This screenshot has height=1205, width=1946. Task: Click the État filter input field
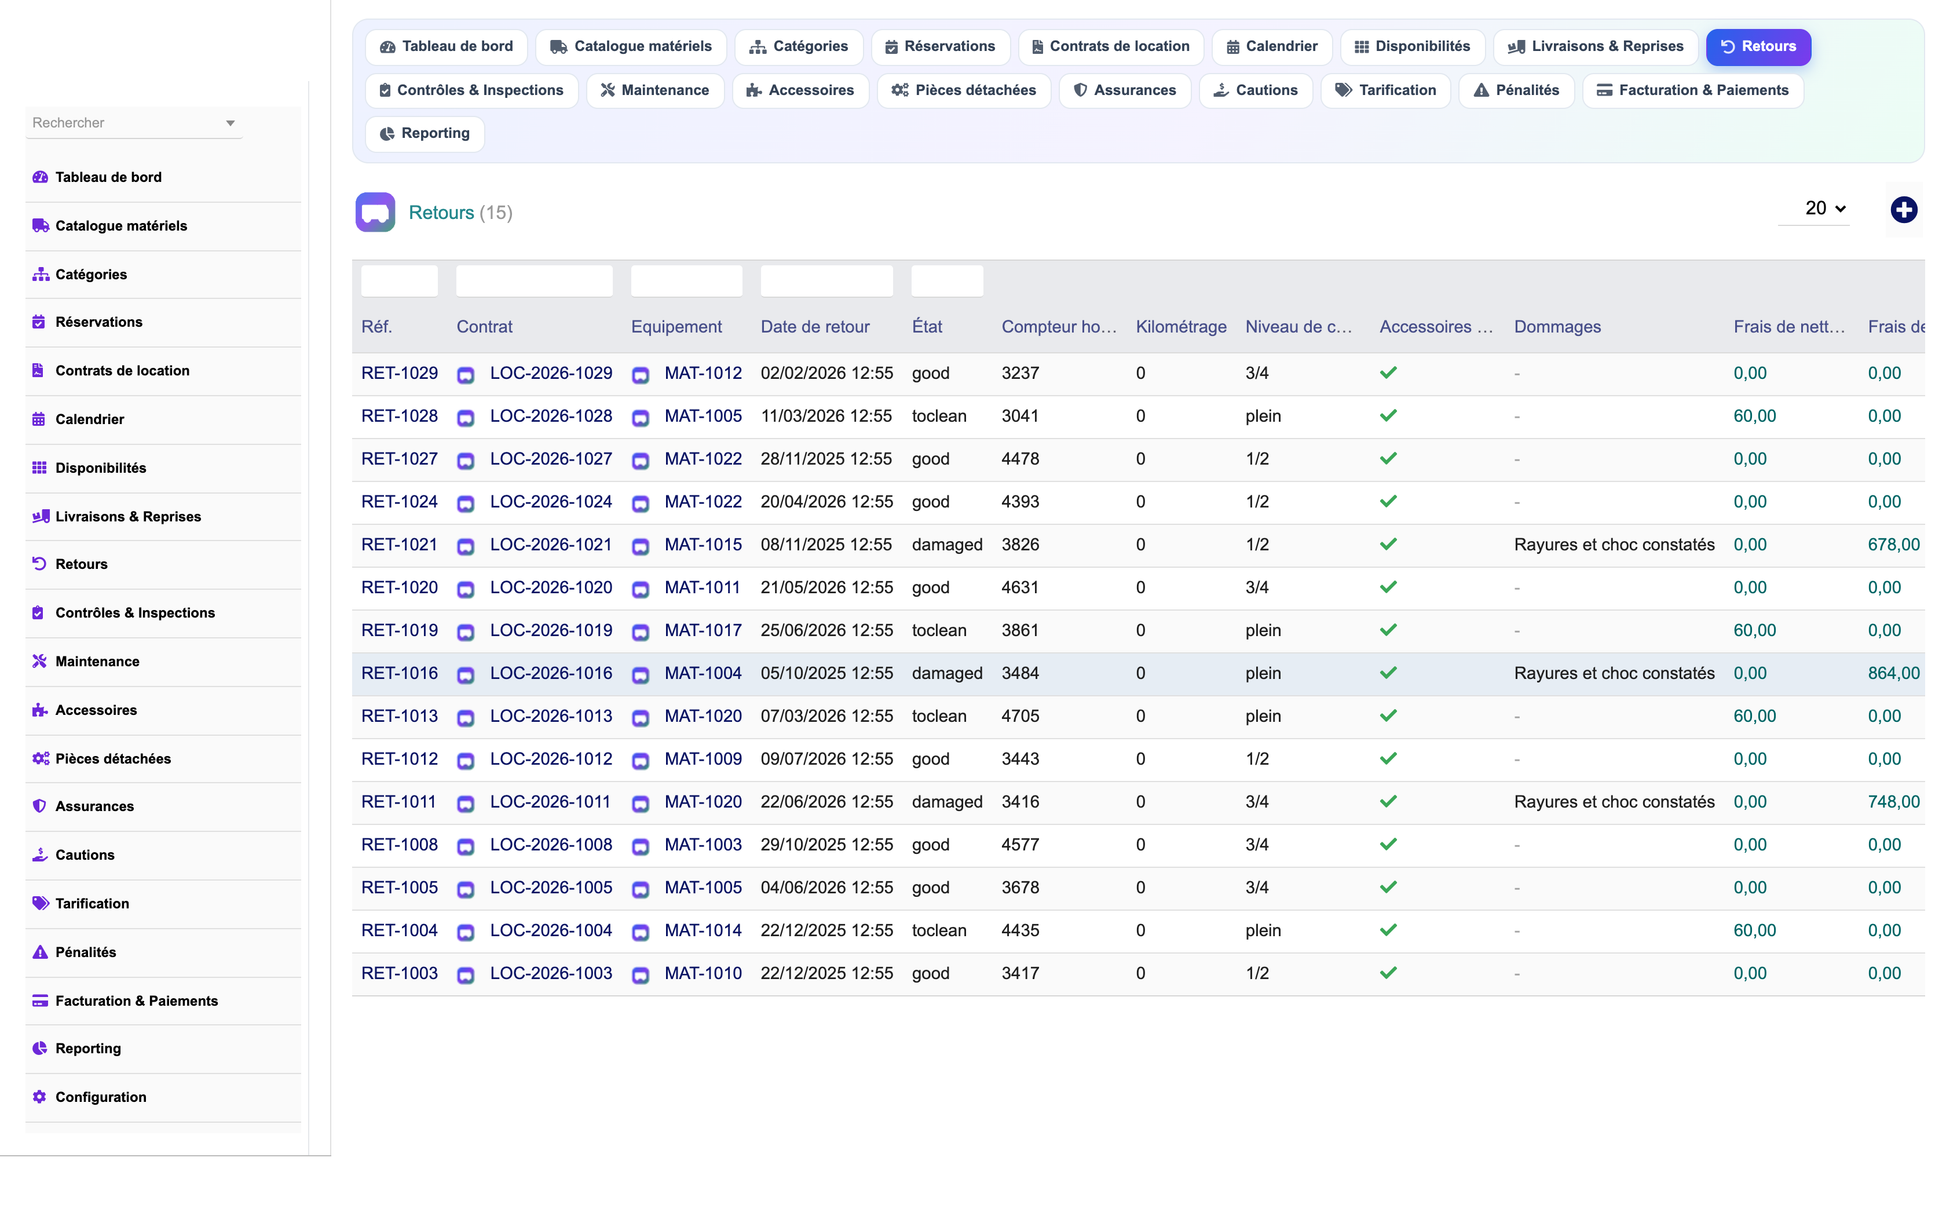947,281
